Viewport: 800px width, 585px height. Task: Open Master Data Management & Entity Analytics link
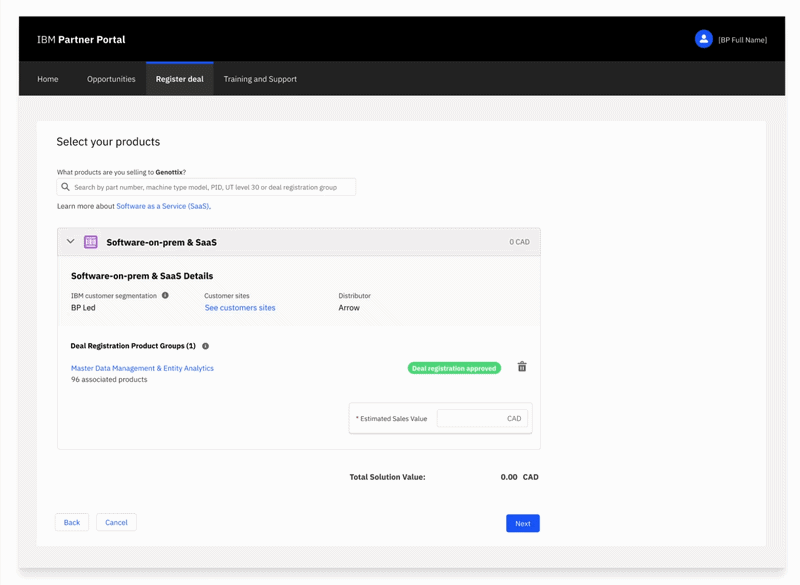142,368
